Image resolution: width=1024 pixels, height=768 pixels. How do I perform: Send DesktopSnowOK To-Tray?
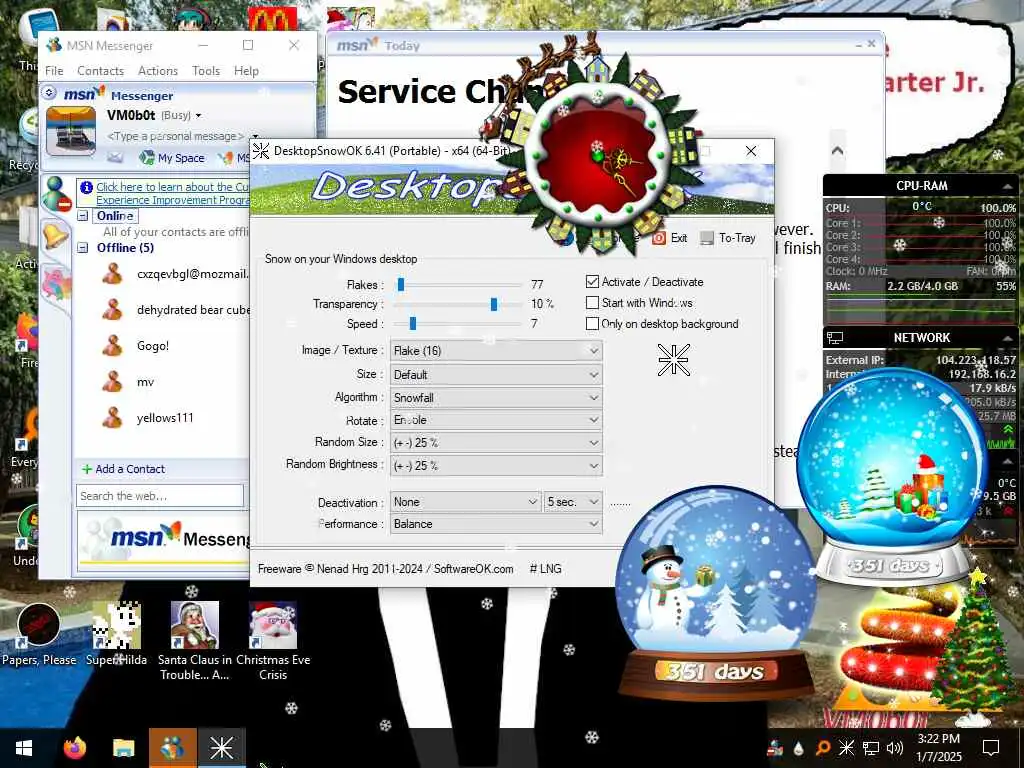pos(728,238)
